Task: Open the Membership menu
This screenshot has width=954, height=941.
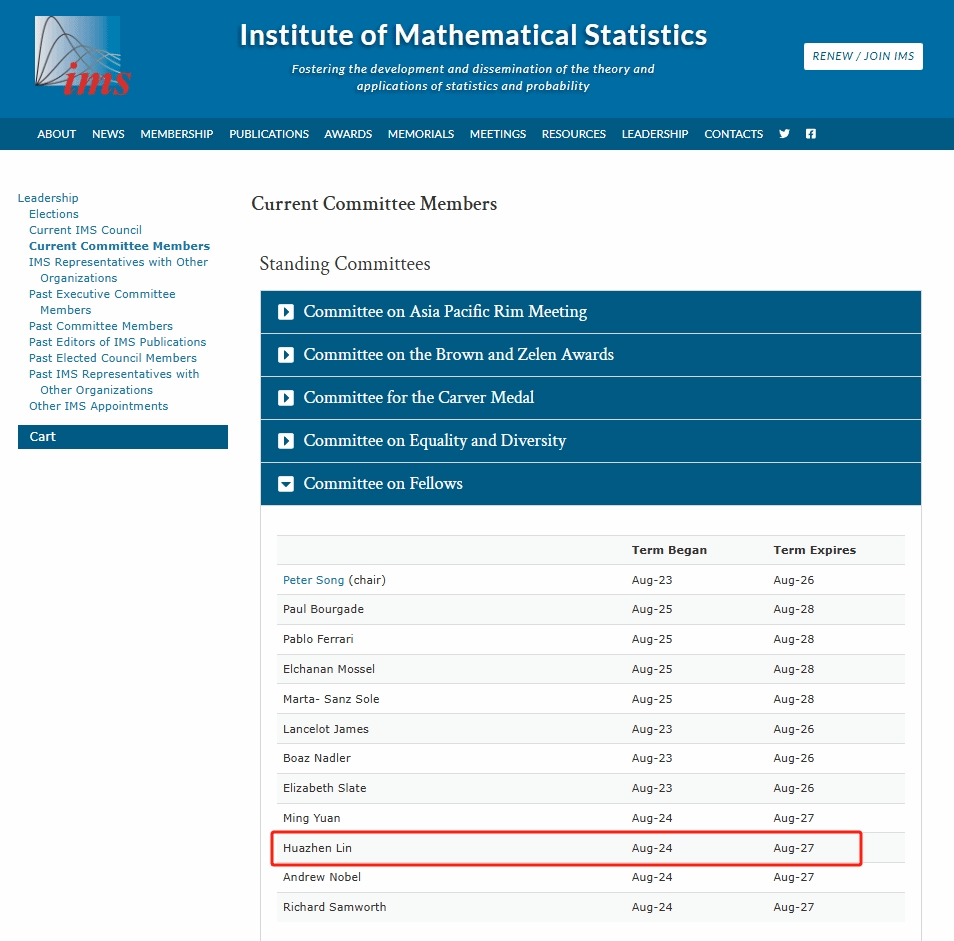Action: tap(176, 134)
